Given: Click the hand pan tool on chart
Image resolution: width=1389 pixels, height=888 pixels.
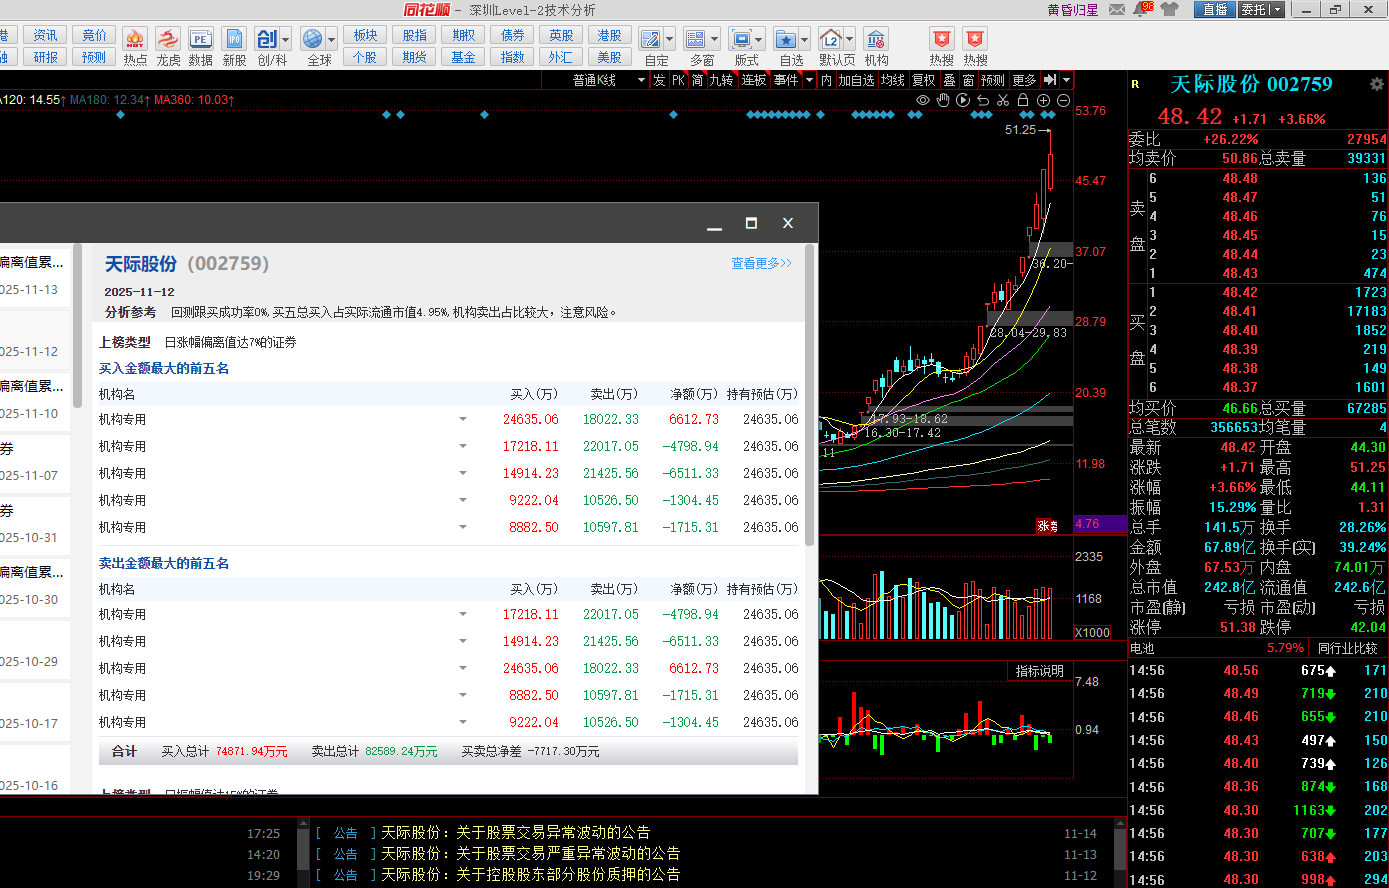Looking at the screenshot, I should [x=943, y=100].
